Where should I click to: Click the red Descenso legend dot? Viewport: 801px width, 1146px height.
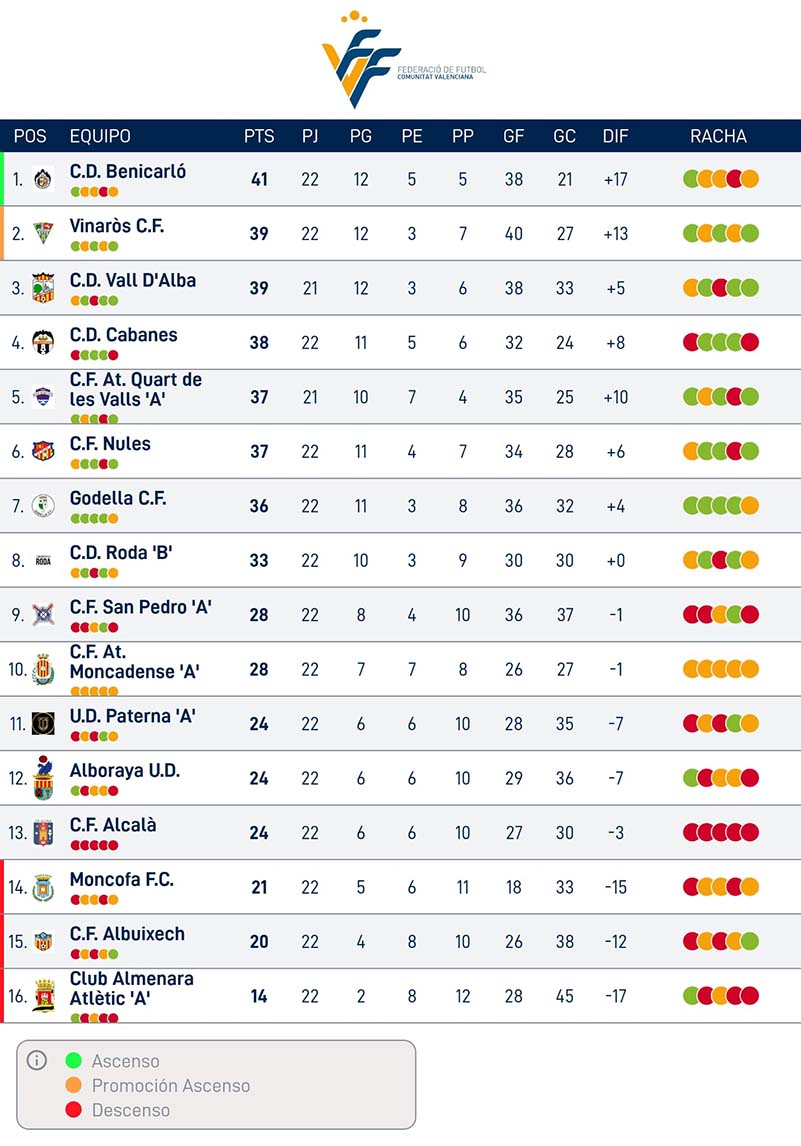(x=73, y=1110)
